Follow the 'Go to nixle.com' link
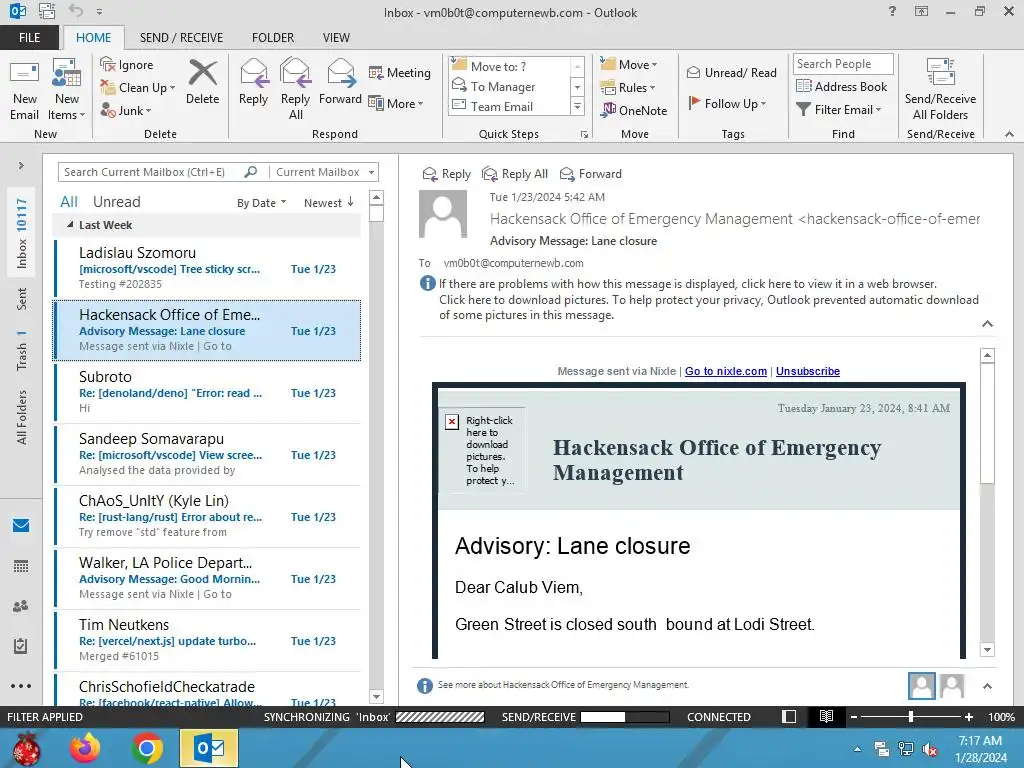The image size is (1024, 768). coord(726,371)
